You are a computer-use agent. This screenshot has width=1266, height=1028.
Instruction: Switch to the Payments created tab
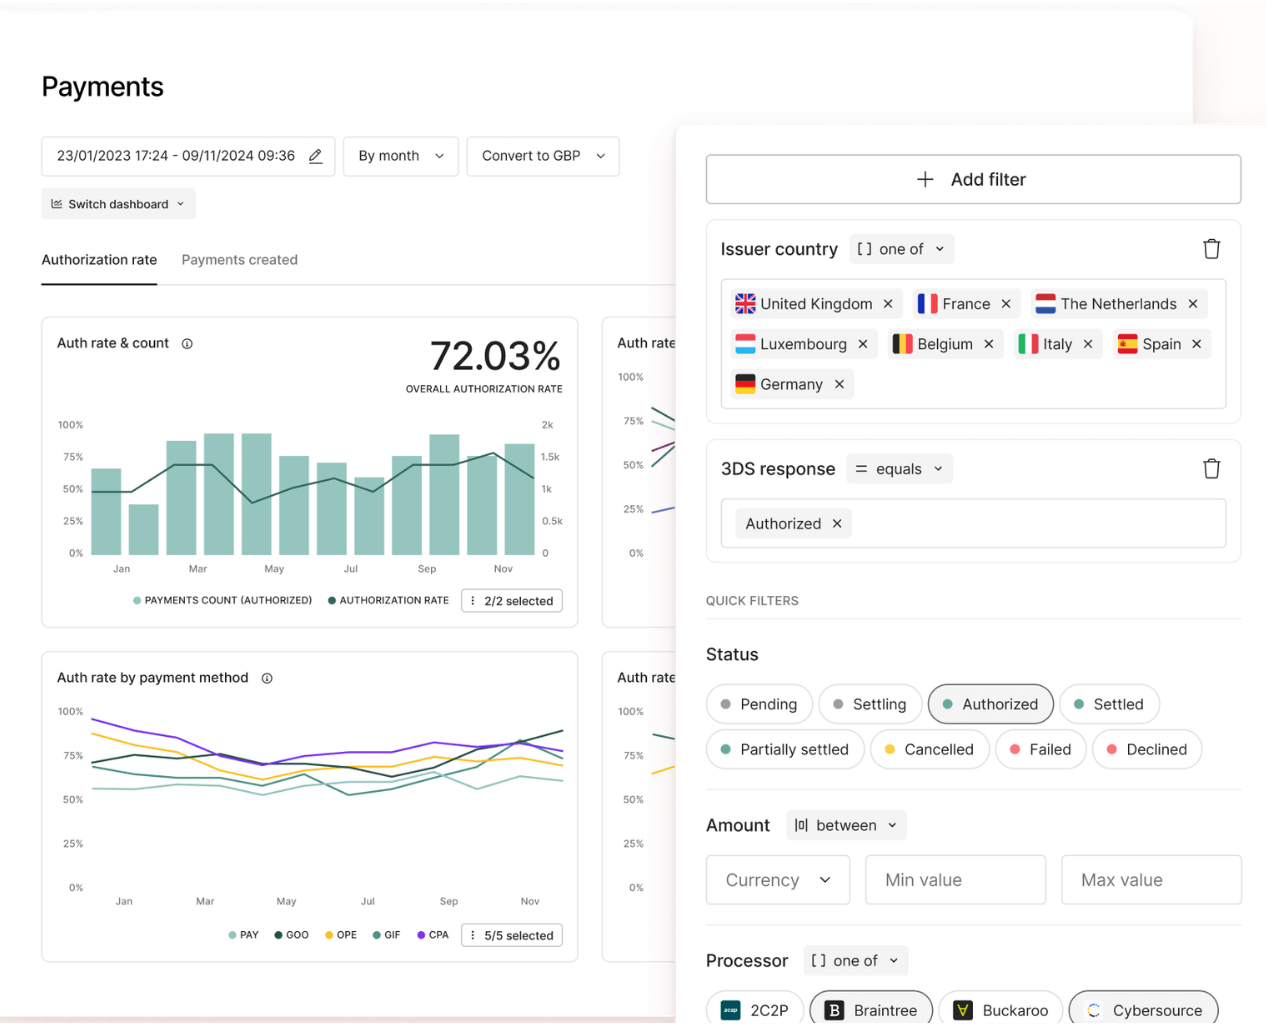point(240,260)
